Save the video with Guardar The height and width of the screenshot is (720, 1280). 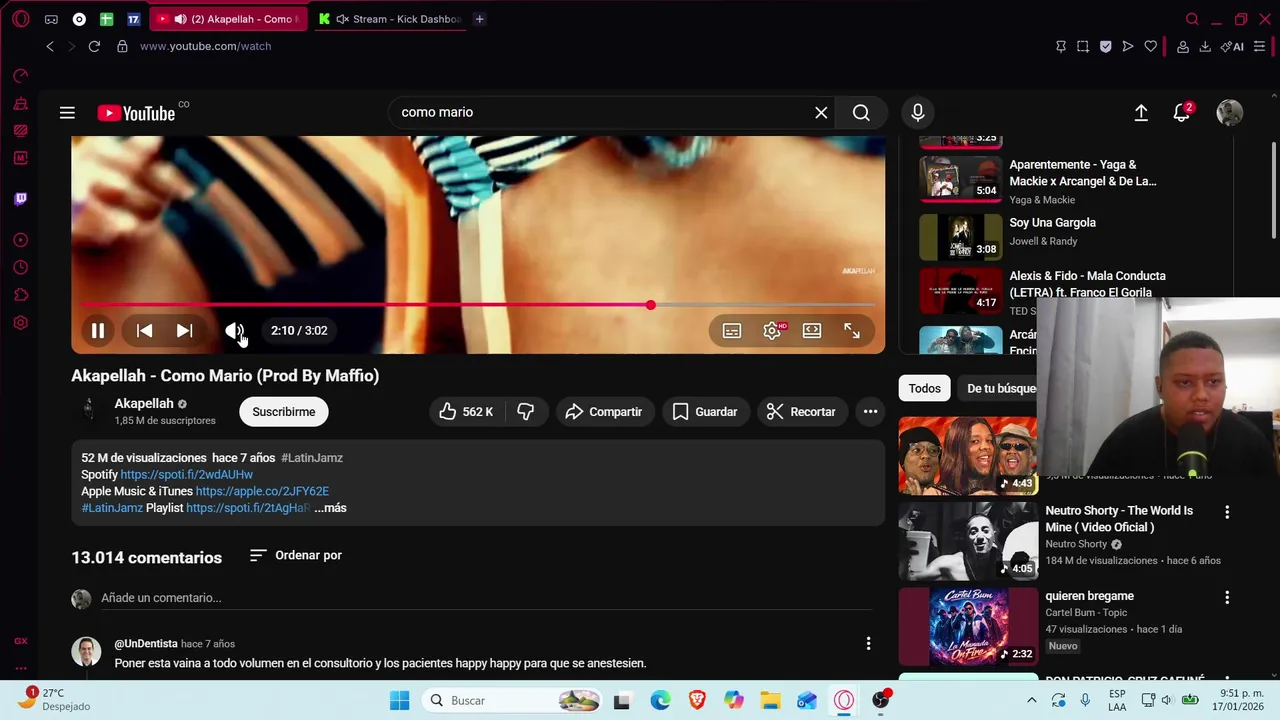tap(705, 412)
